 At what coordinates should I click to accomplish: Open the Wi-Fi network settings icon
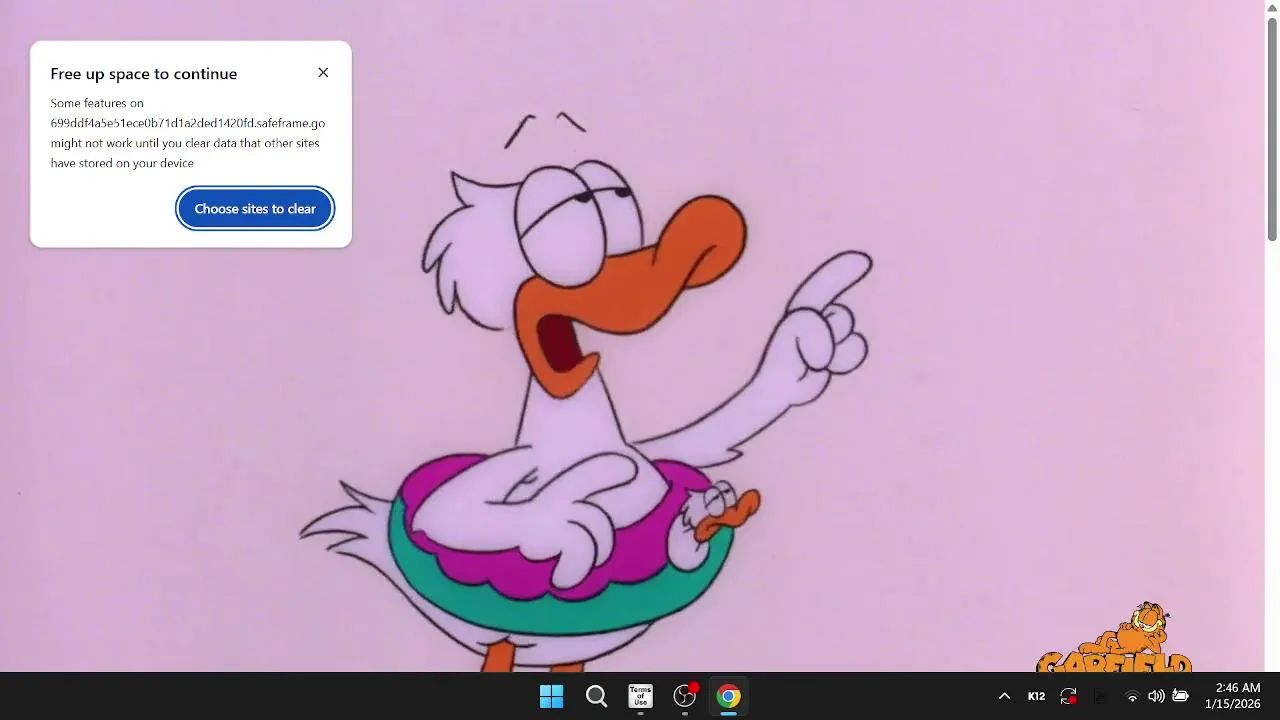(1132, 696)
